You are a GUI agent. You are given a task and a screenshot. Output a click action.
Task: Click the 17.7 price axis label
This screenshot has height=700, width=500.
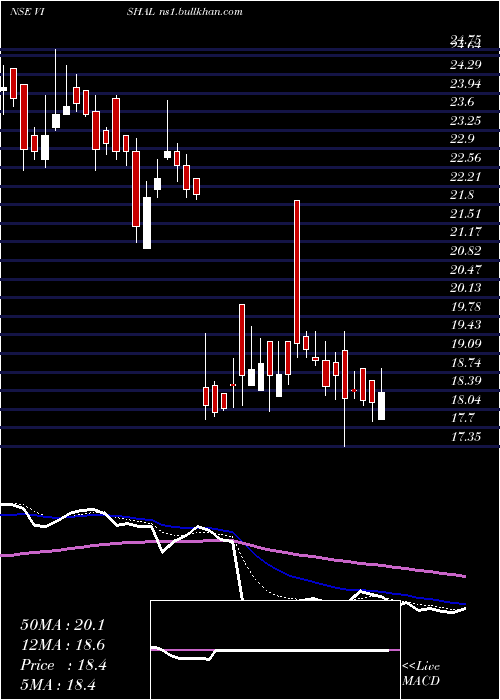click(462, 418)
